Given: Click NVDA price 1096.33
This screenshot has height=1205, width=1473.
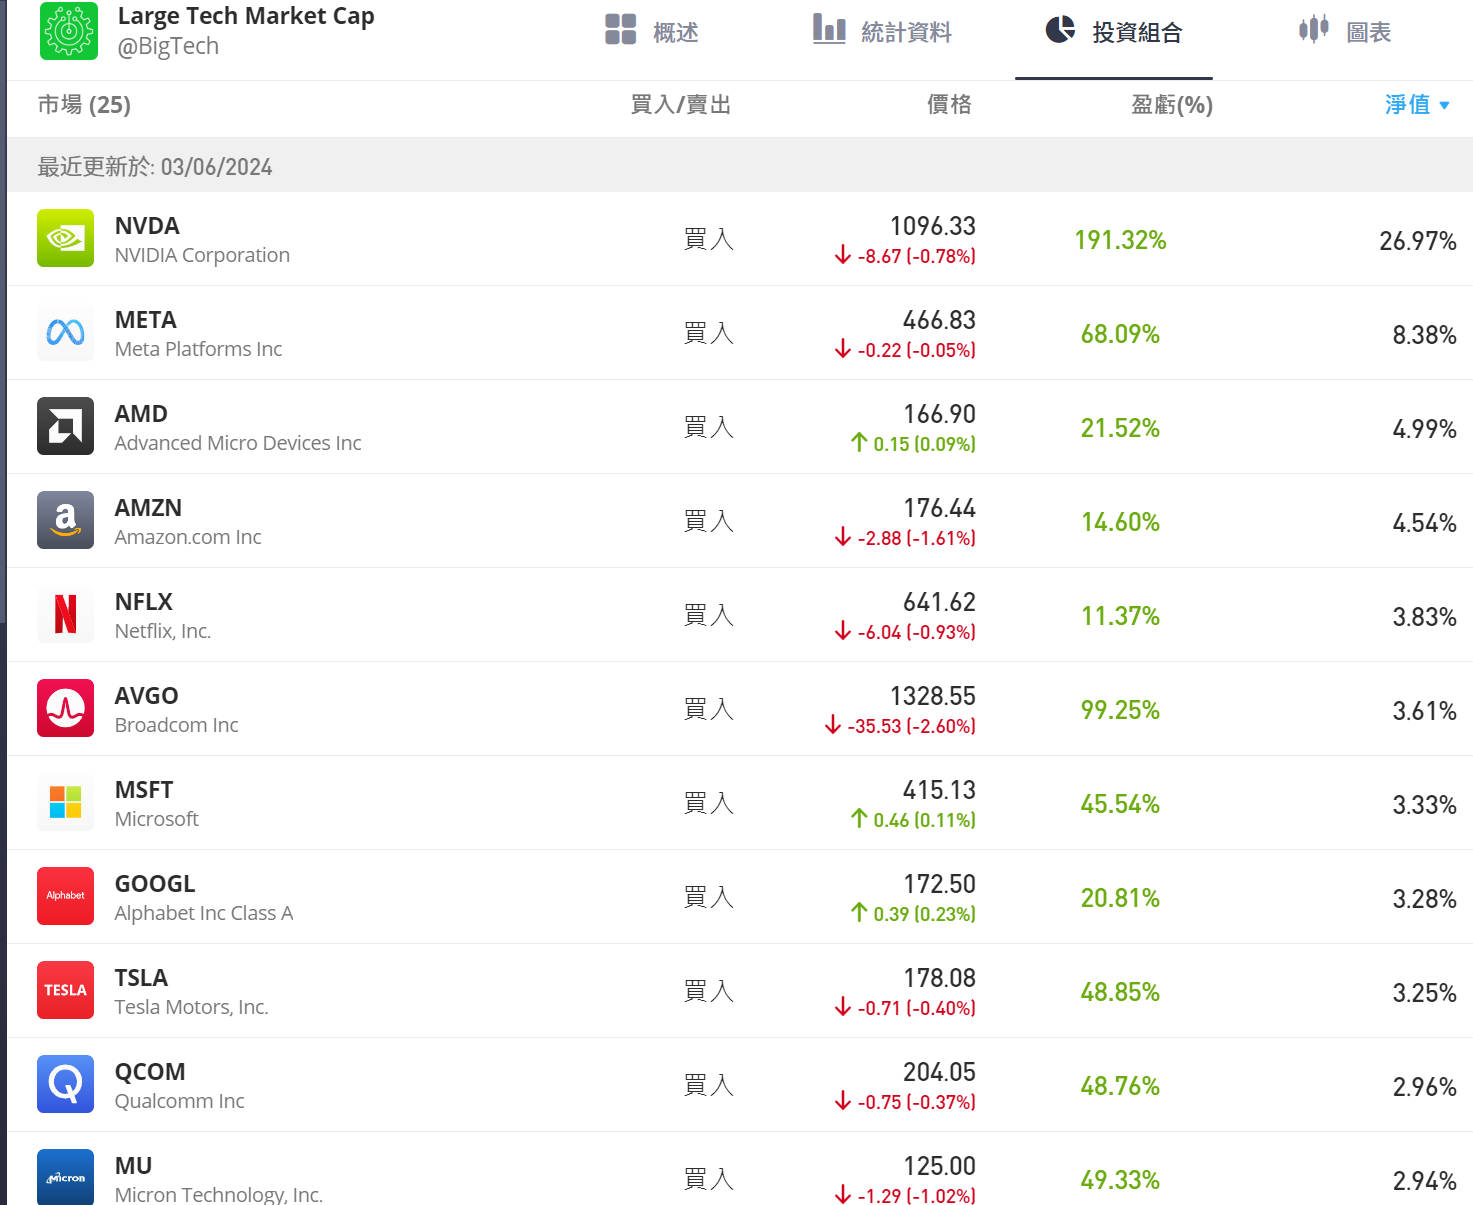Looking at the screenshot, I should [933, 226].
